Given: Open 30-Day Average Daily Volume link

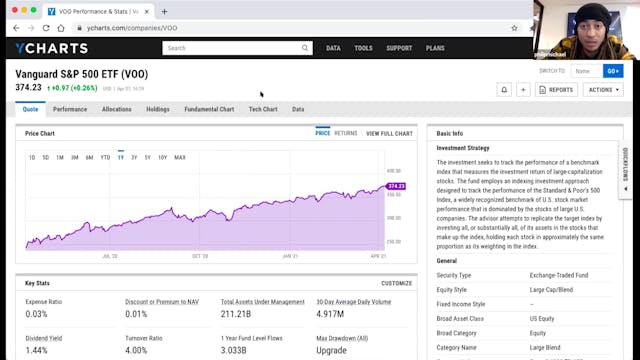Looking at the screenshot, I should click(x=354, y=302).
